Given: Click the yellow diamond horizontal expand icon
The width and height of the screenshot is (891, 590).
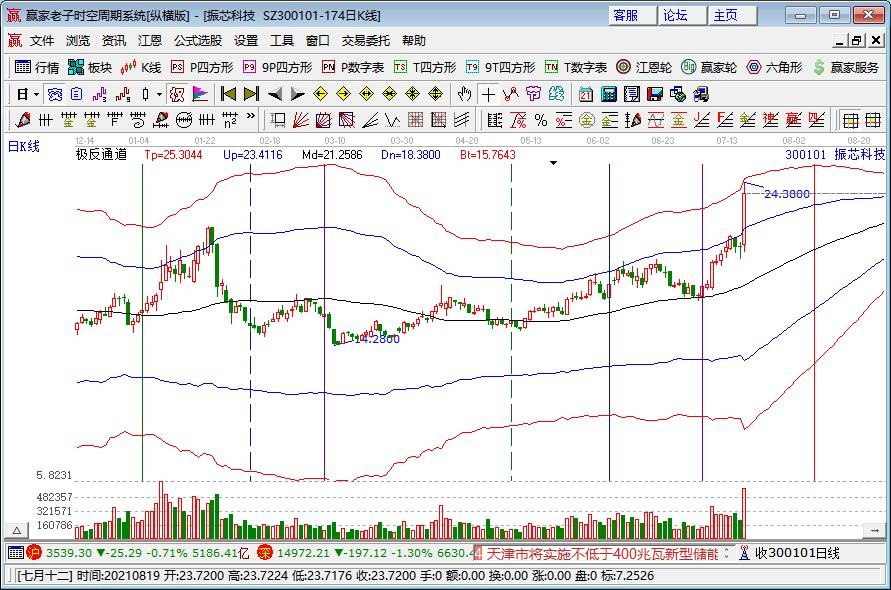Looking at the screenshot, I should click(x=367, y=94).
